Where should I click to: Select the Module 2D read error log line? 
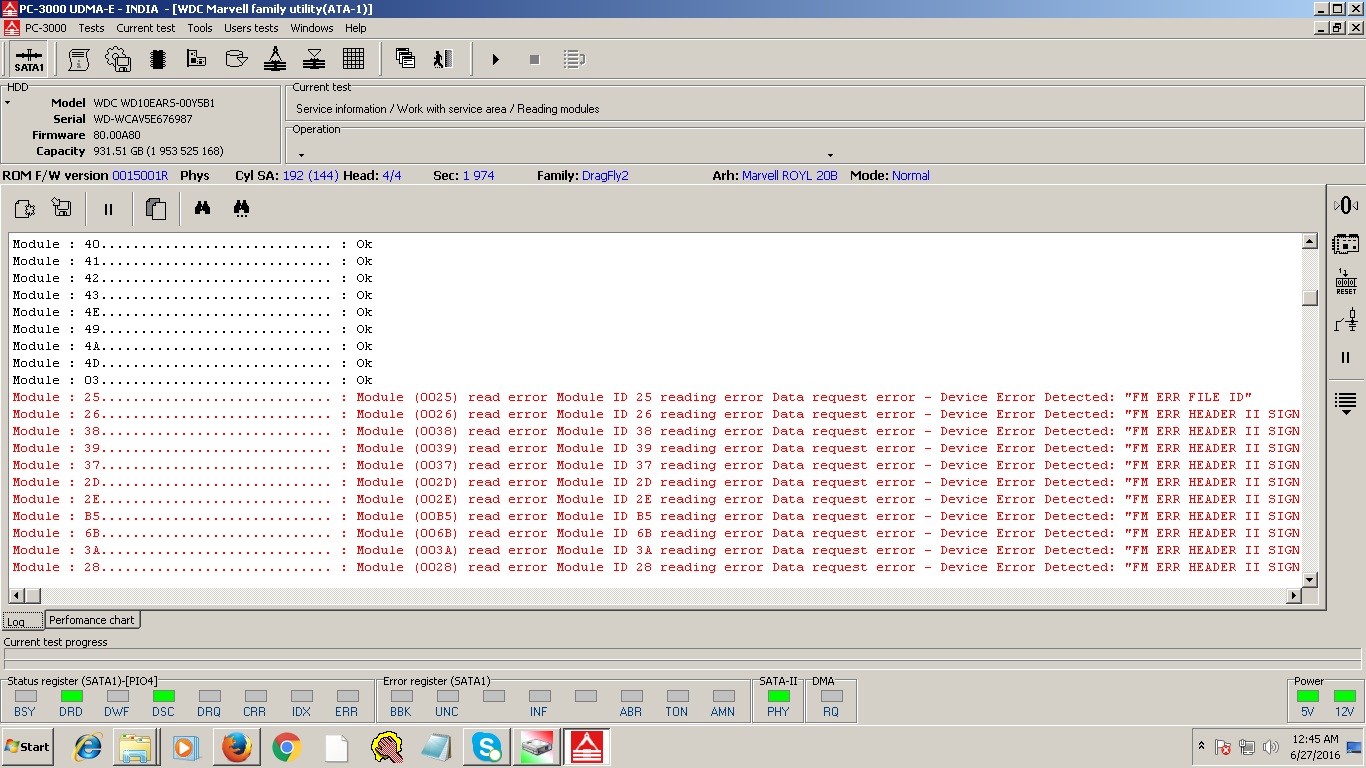(x=655, y=482)
